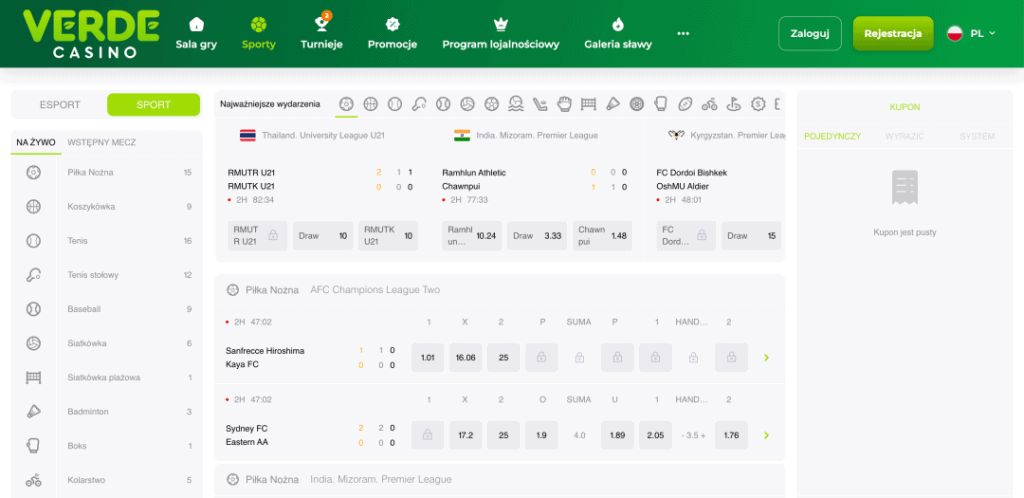Switch to the WSTĘPNY MECZ tab
The image size is (1024, 498).
(x=102, y=142)
